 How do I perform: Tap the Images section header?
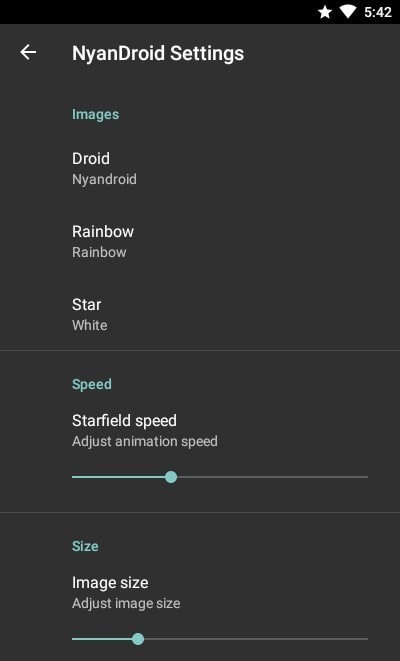pyautogui.click(x=95, y=114)
